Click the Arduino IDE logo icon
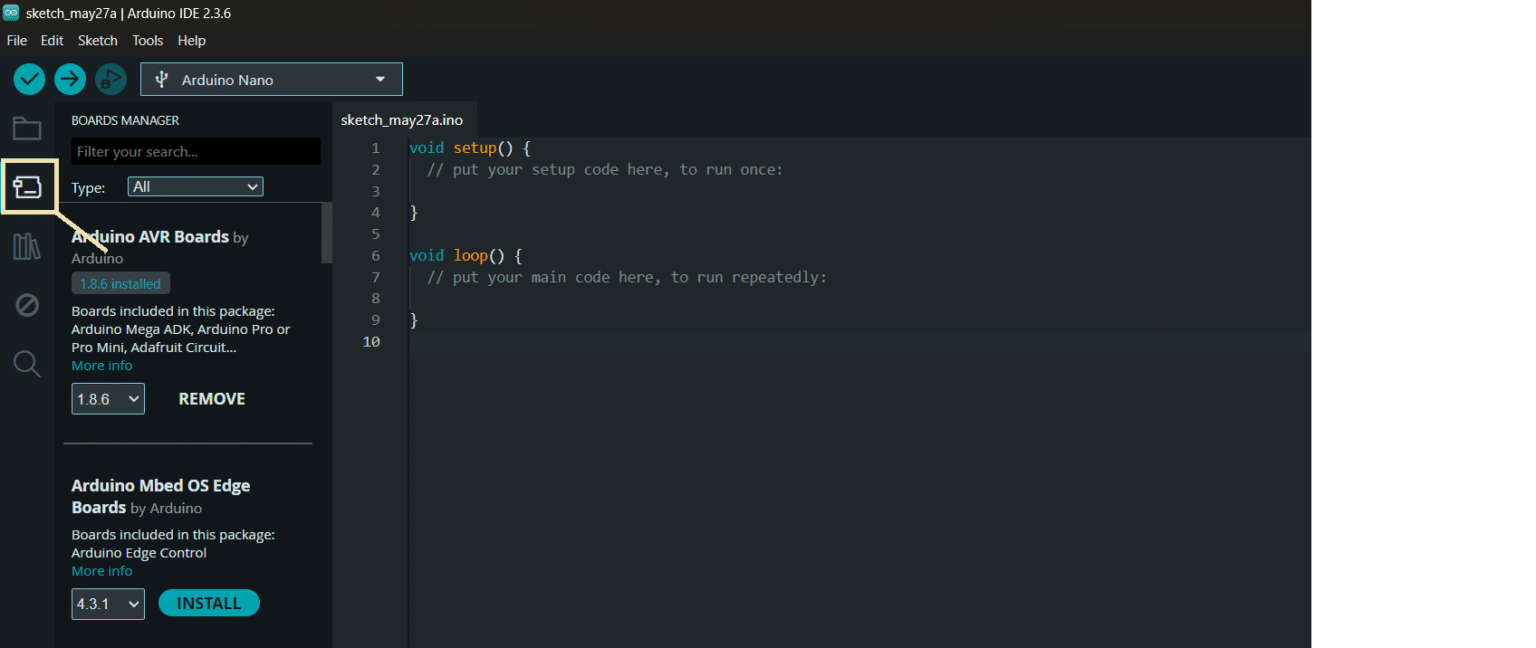Viewport: 1536px width, 648px height. [11, 13]
